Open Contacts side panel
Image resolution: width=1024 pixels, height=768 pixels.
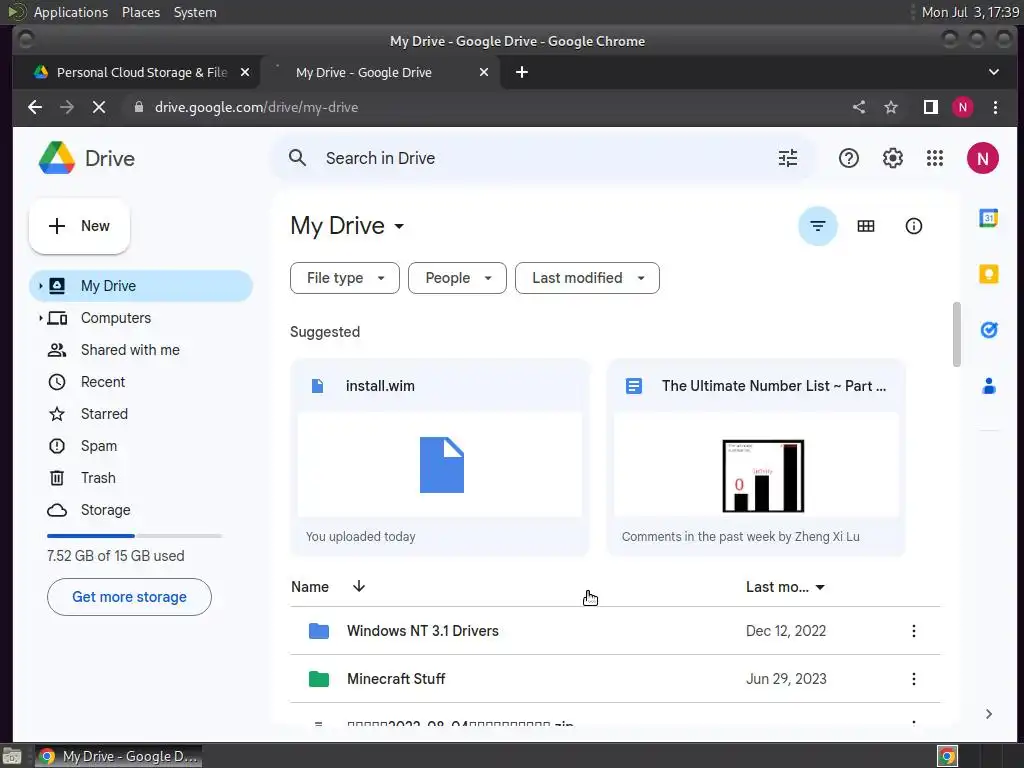pyautogui.click(x=988, y=386)
